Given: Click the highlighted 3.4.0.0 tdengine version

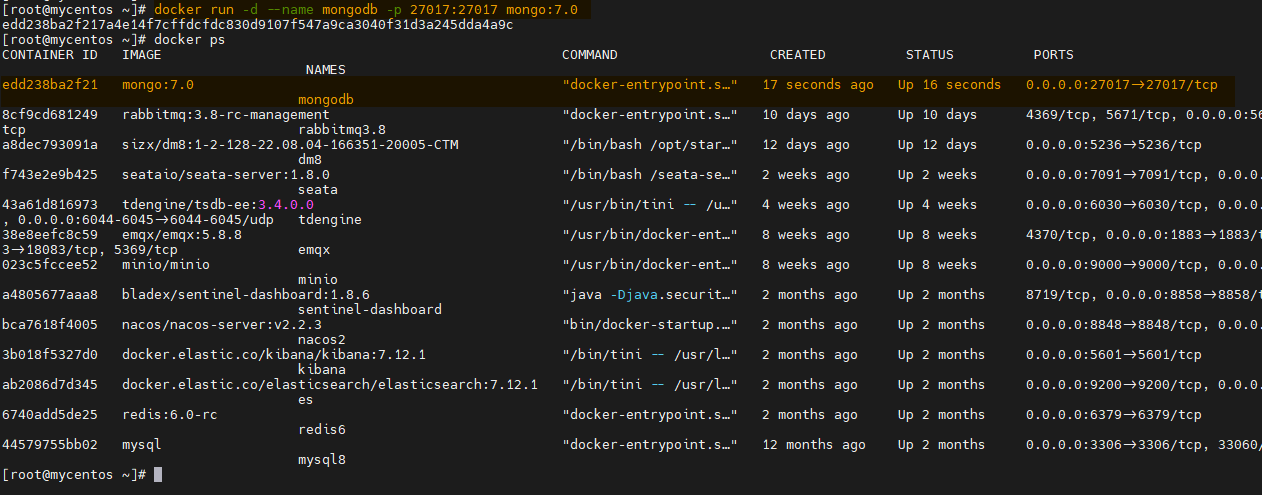Looking at the screenshot, I should 287,205.
